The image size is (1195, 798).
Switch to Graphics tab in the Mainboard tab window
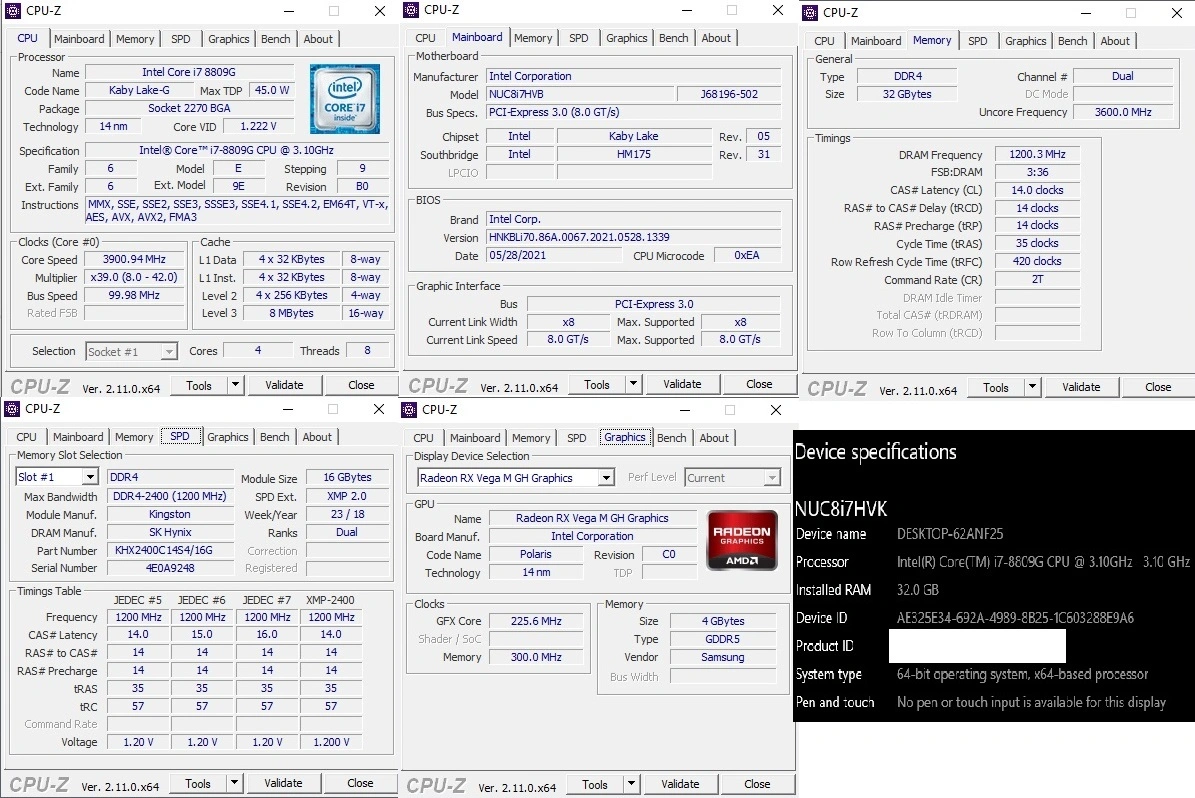(626, 38)
